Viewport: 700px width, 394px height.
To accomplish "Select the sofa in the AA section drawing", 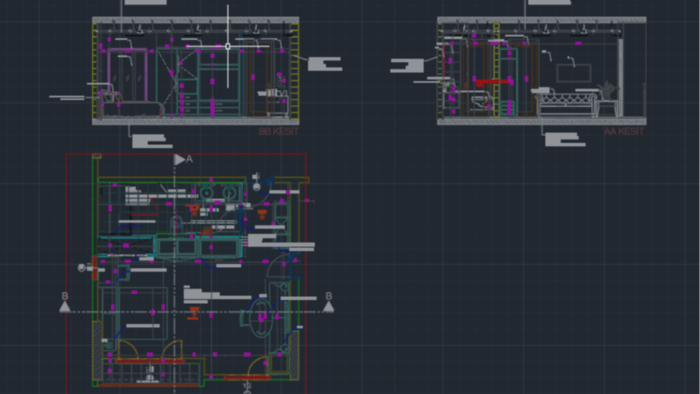I will click(568, 104).
